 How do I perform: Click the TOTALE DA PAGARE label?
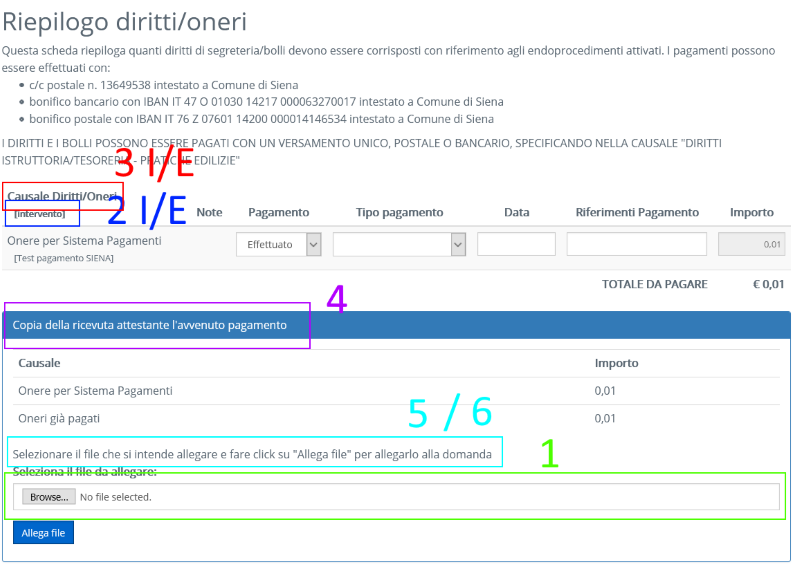pos(654,284)
